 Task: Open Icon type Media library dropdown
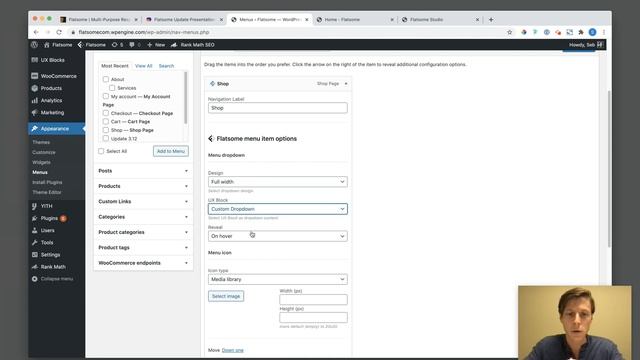click(278, 279)
